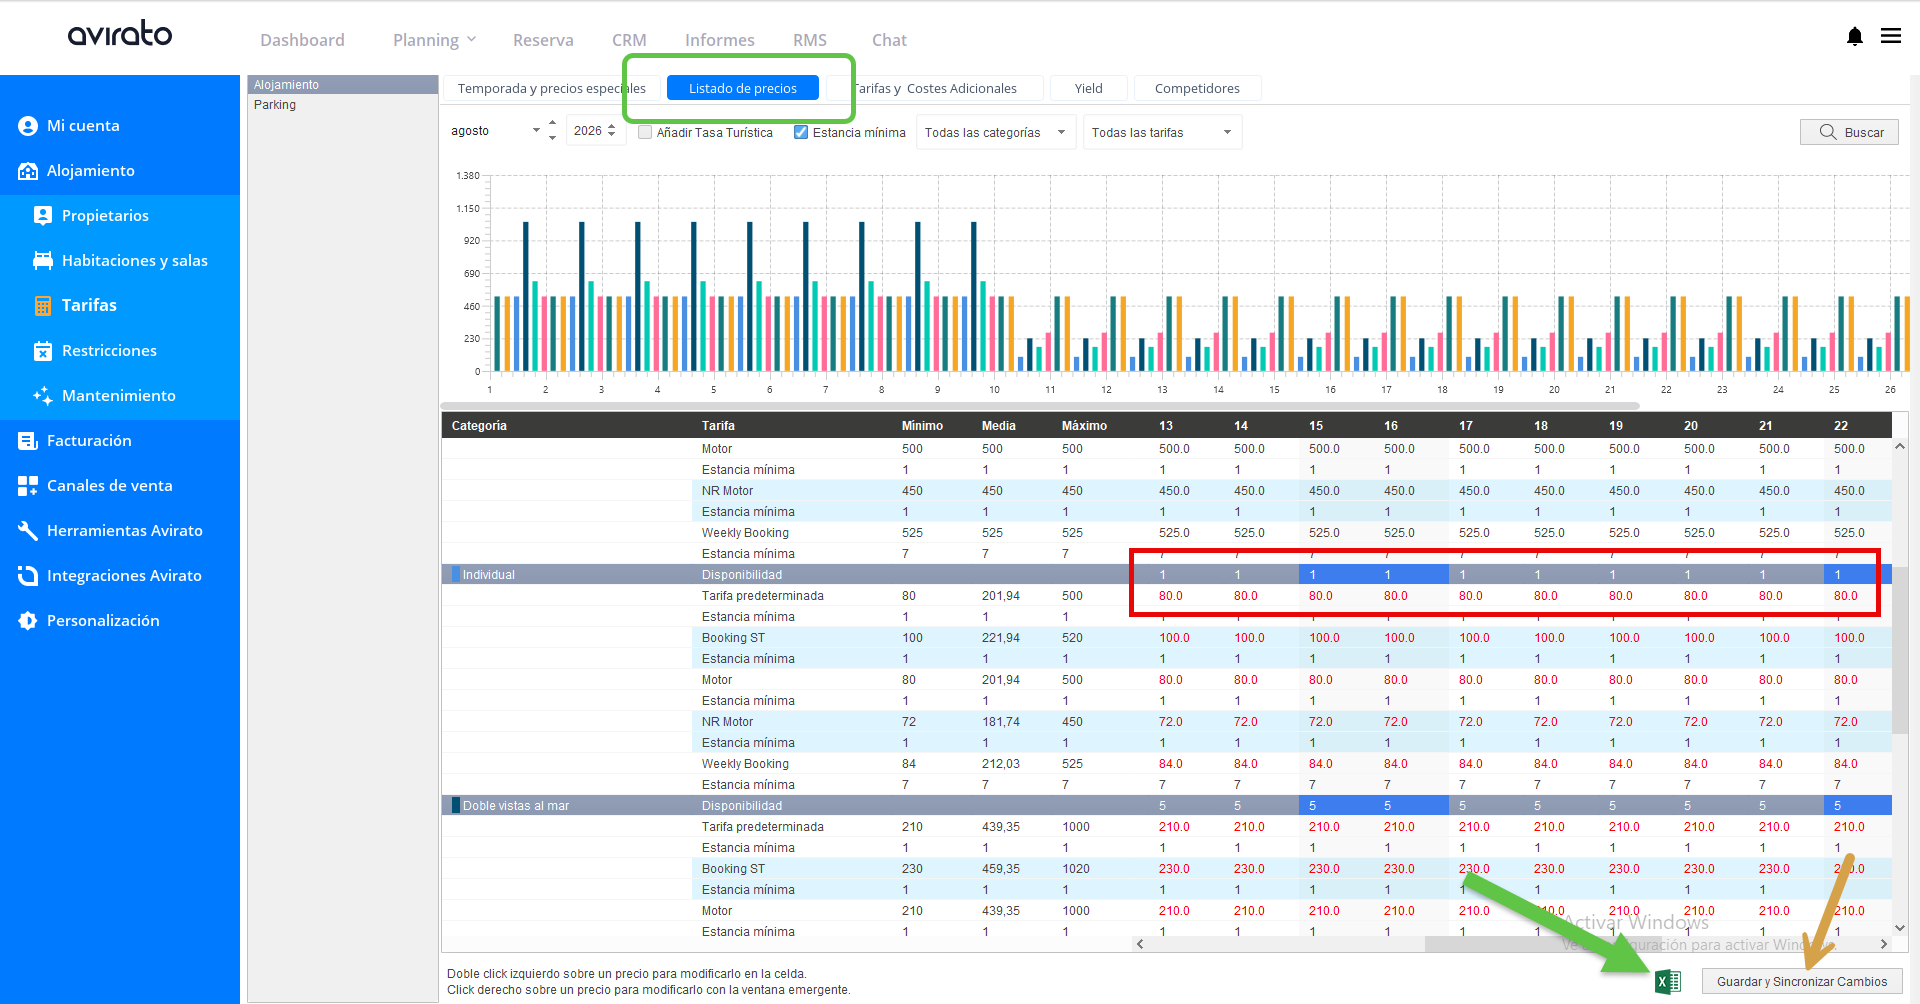
Task: Click the 221,94 Booking ST media cell
Action: pyautogui.click(x=1001, y=638)
